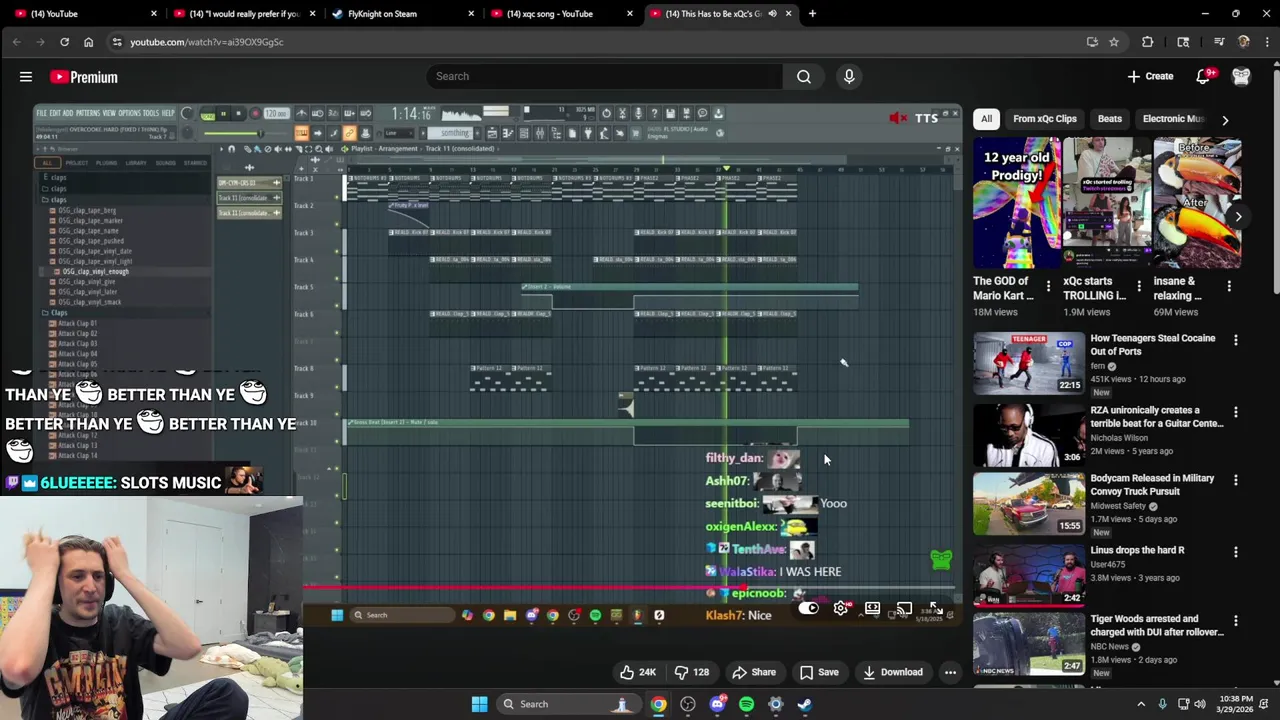Open options for Linus drops video

point(1235,552)
